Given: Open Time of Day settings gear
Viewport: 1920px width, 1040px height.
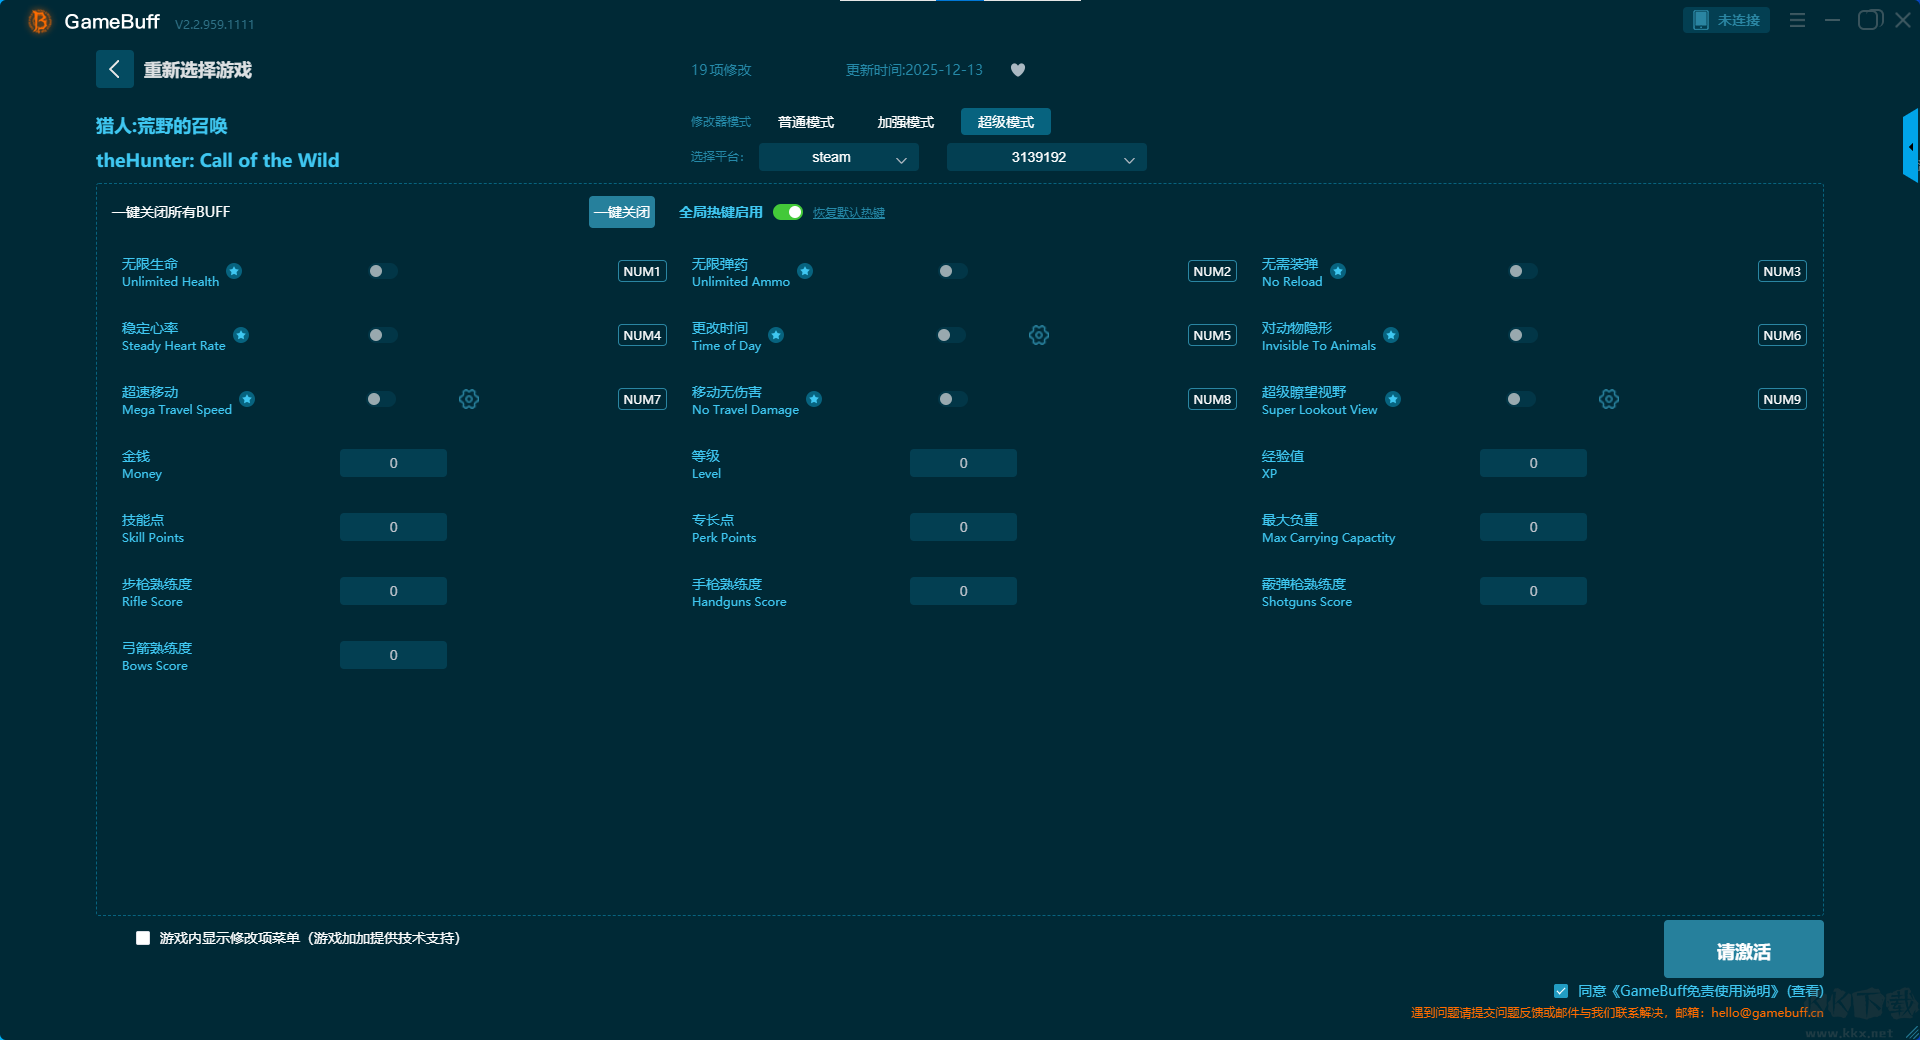Looking at the screenshot, I should 1038,335.
